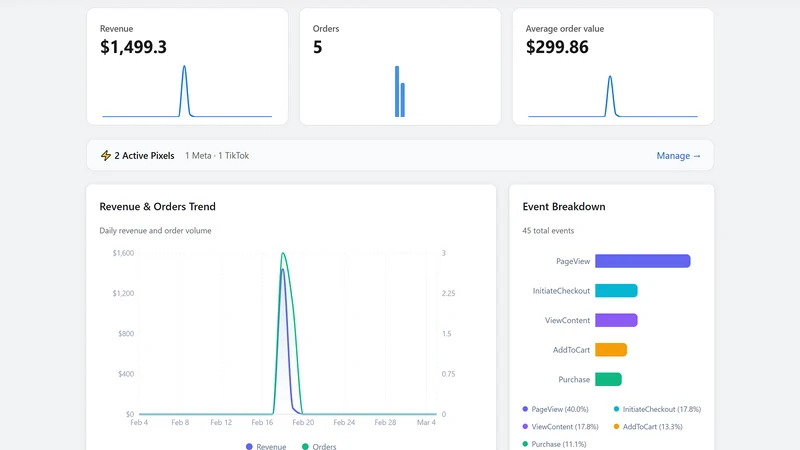This screenshot has height=450, width=800.
Task: Click the $800 y-axis label
Action: 126,334
